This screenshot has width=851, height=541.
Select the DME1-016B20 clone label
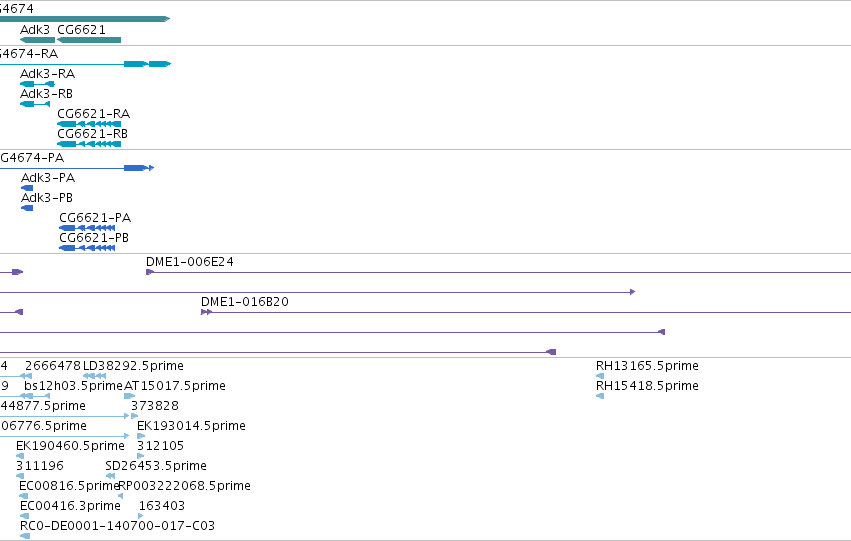(245, 302)
